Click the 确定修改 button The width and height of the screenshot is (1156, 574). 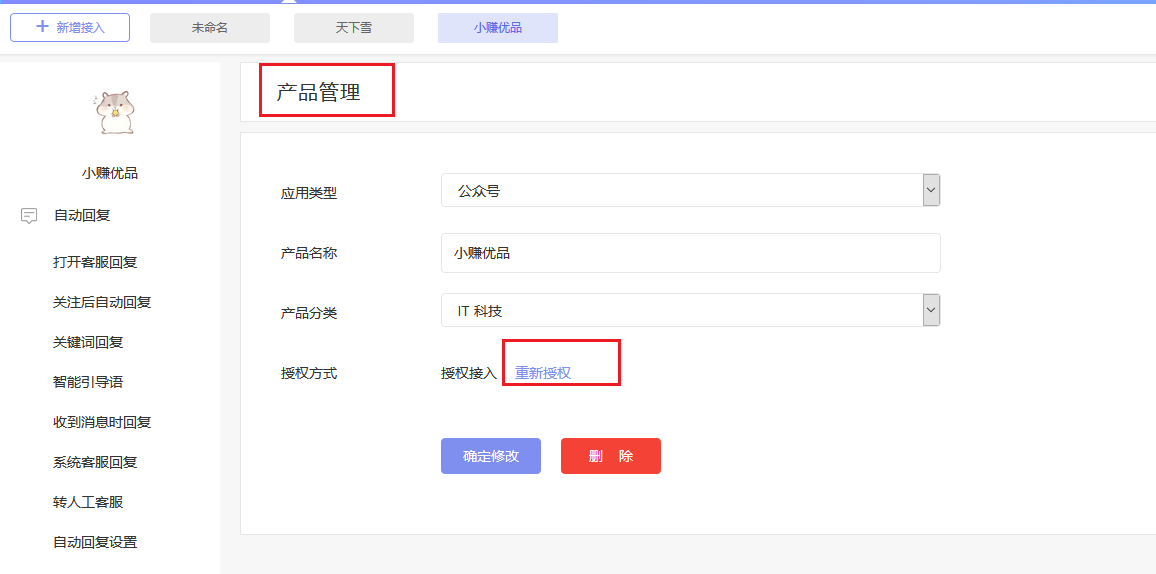pyautogui.click(x=491, y=456)
